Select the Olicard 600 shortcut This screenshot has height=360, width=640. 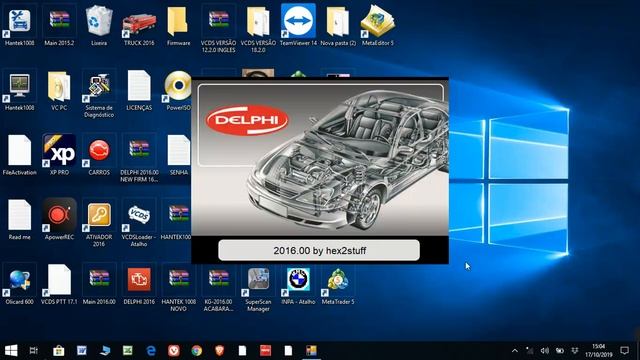[x=20, y=285]
